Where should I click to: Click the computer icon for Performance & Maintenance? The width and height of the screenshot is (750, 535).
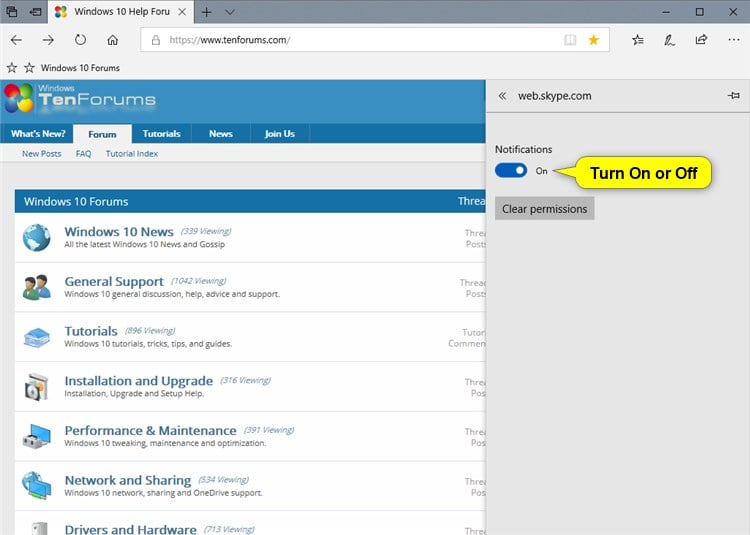pyautogui.click(x=36, y=436)
